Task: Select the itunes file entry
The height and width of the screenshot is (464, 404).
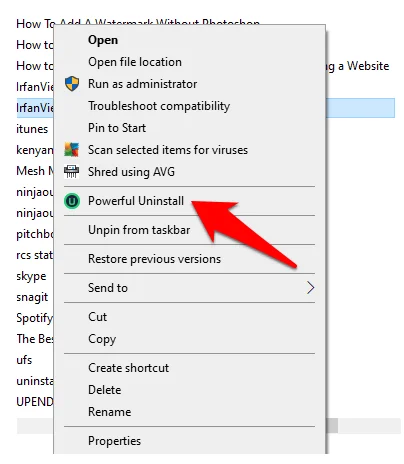Action: (x=32, y=129)
